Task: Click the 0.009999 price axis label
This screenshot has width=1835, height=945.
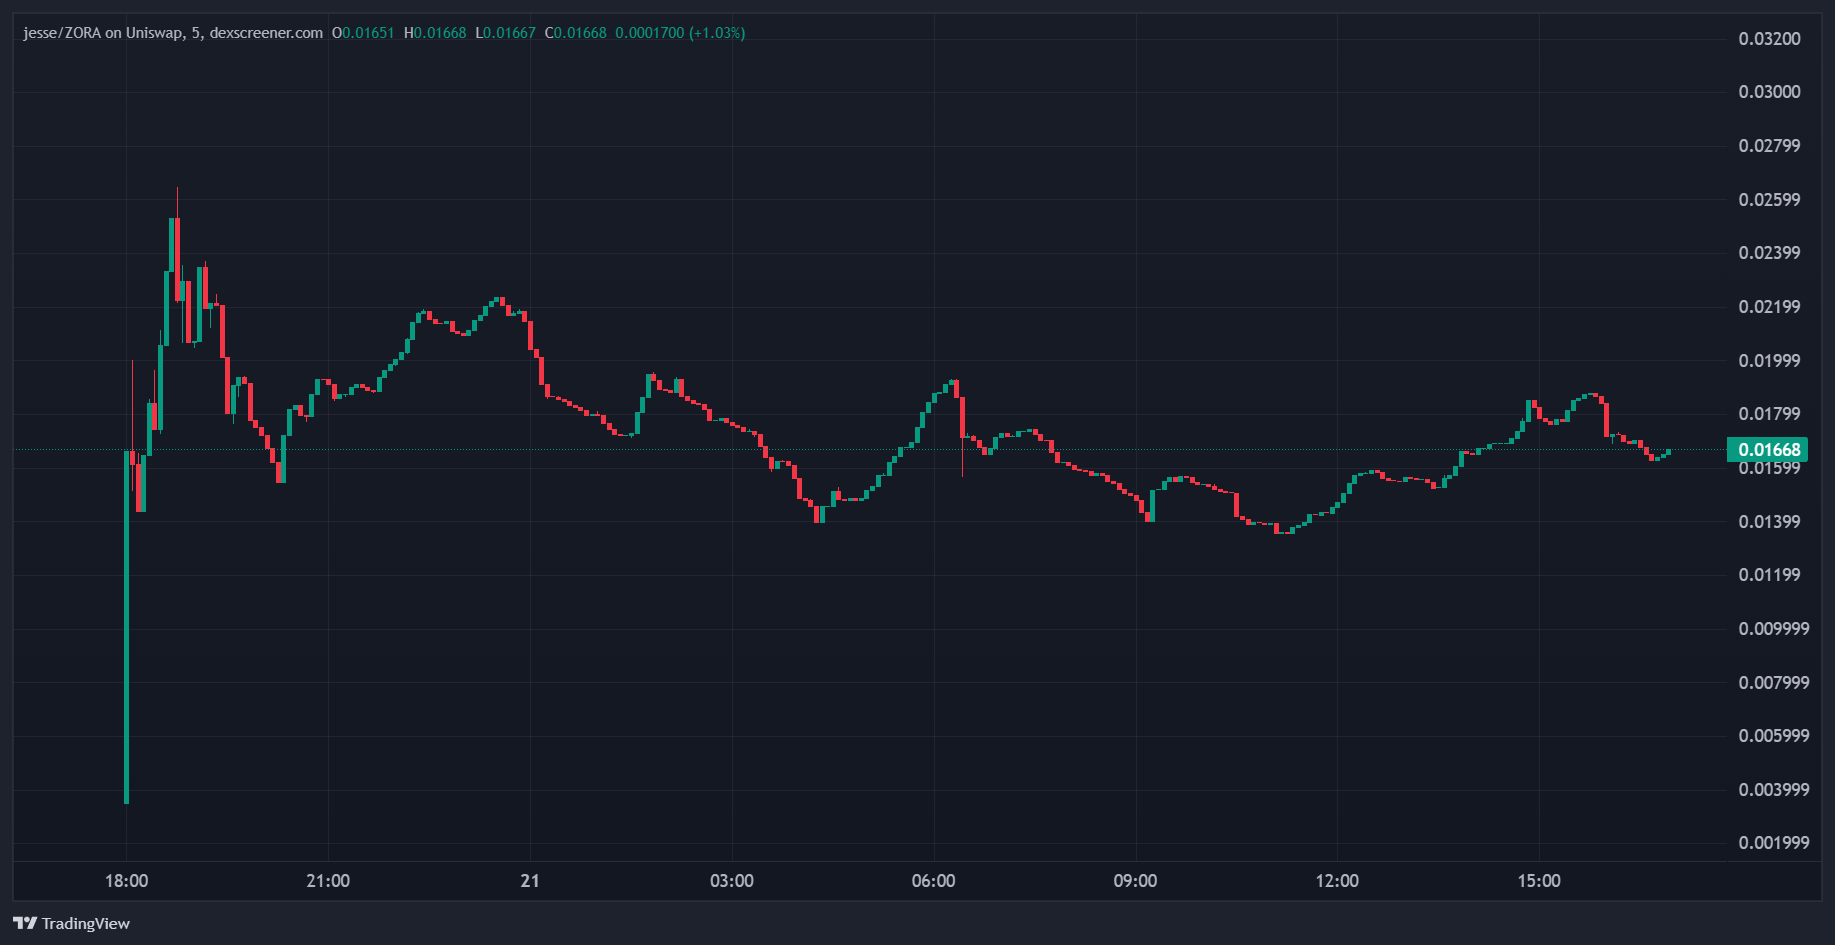Action: (x=1773, y=629)
